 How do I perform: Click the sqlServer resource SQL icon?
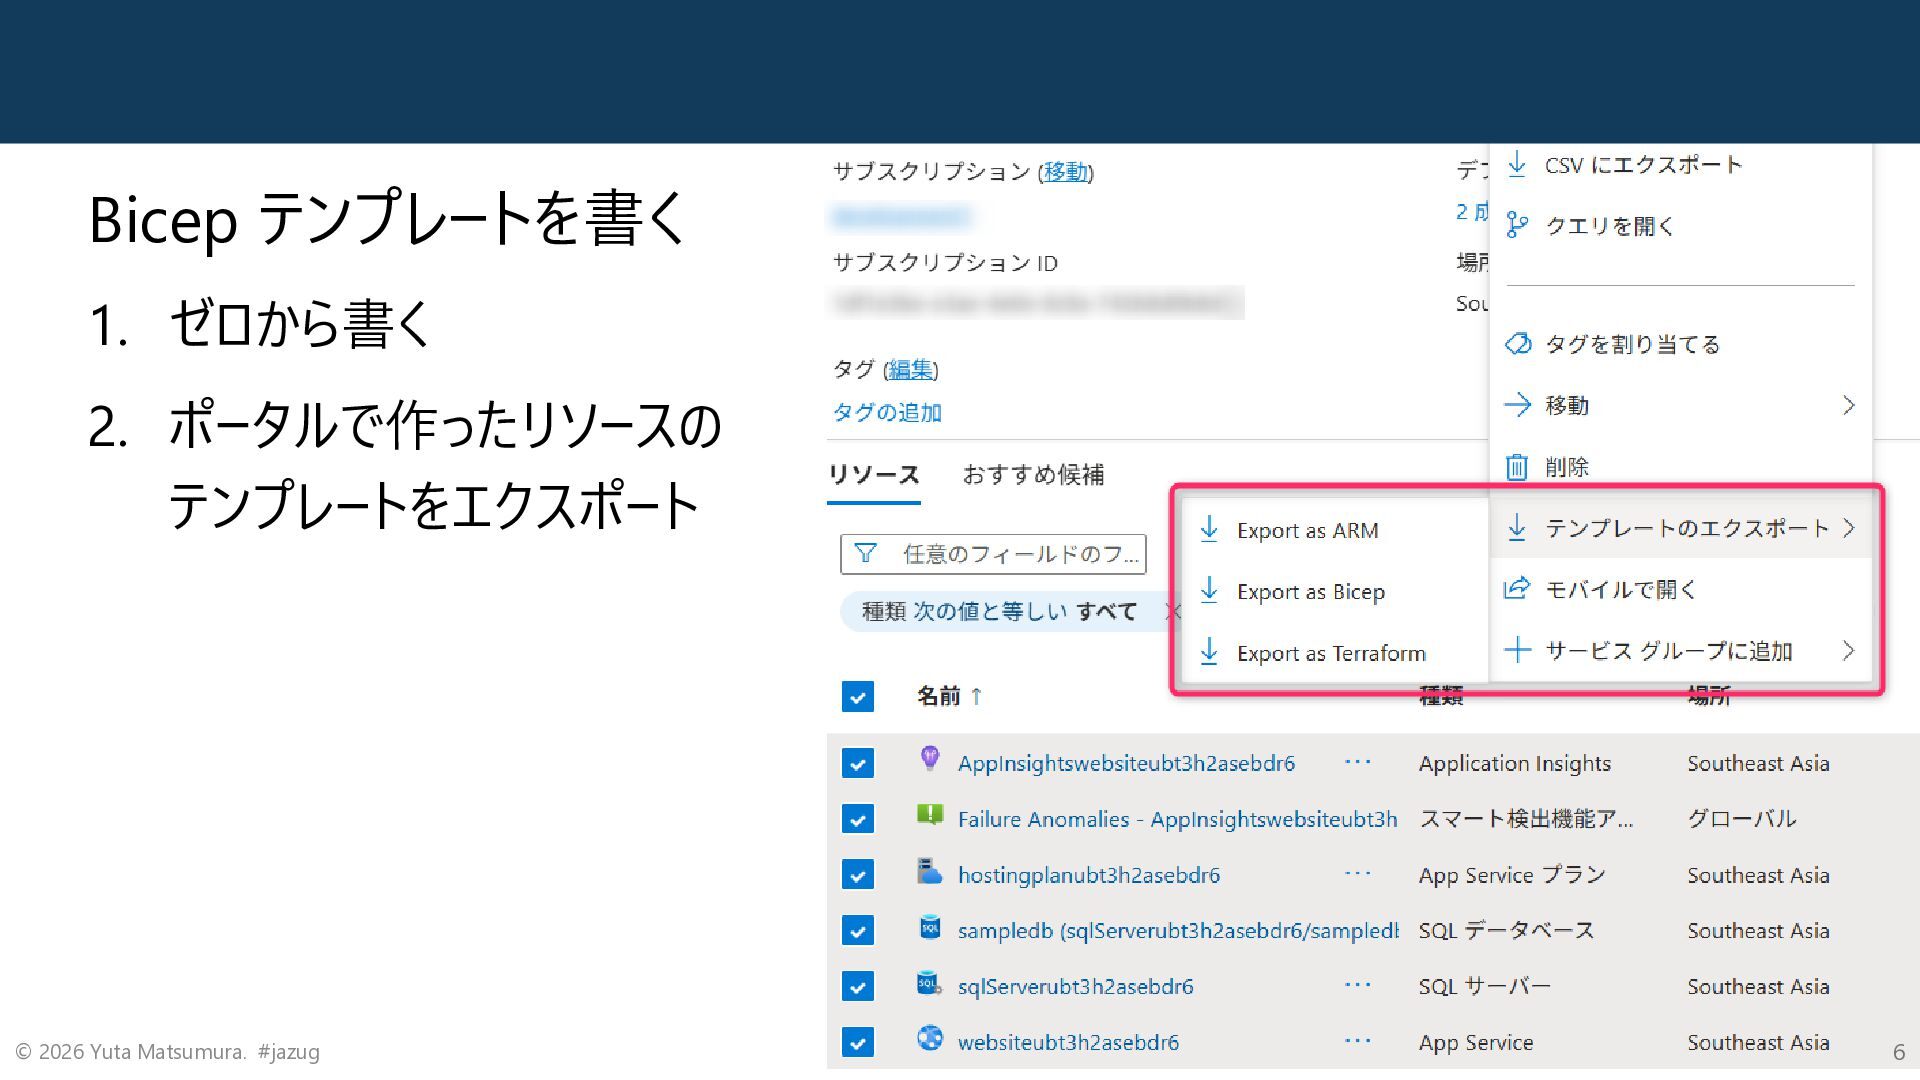click(x=929, y=984)
